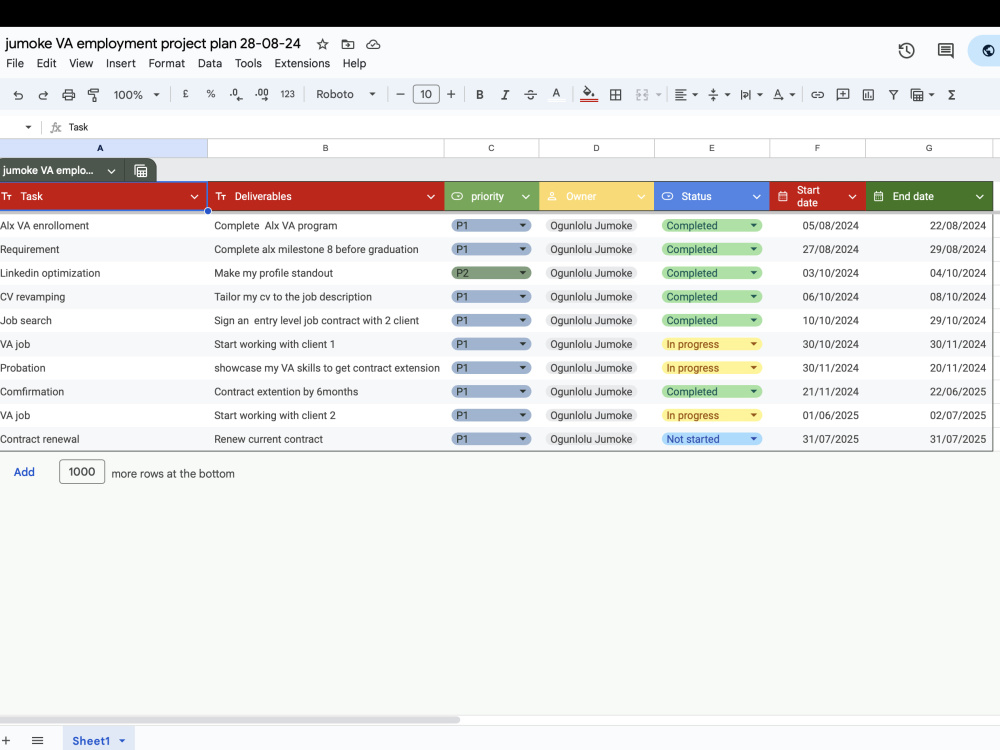The height and width of the screenshot is (750, 1000).
Task: Open comments history icon
Action: tap(946, 50)
